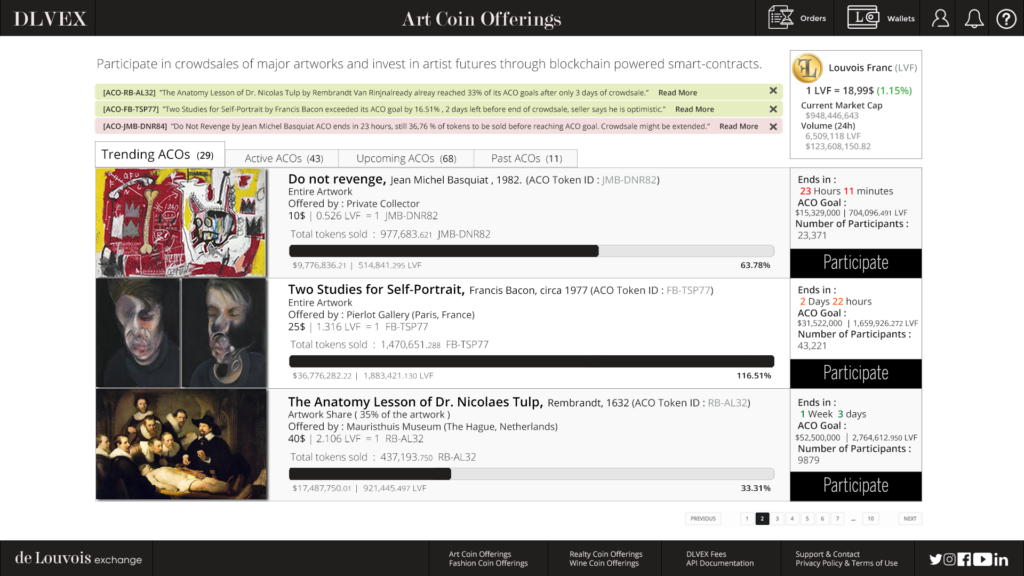The image size is (1024, 576).
Task: Open the notifications bell icon
Action: (x=974, y=18)
